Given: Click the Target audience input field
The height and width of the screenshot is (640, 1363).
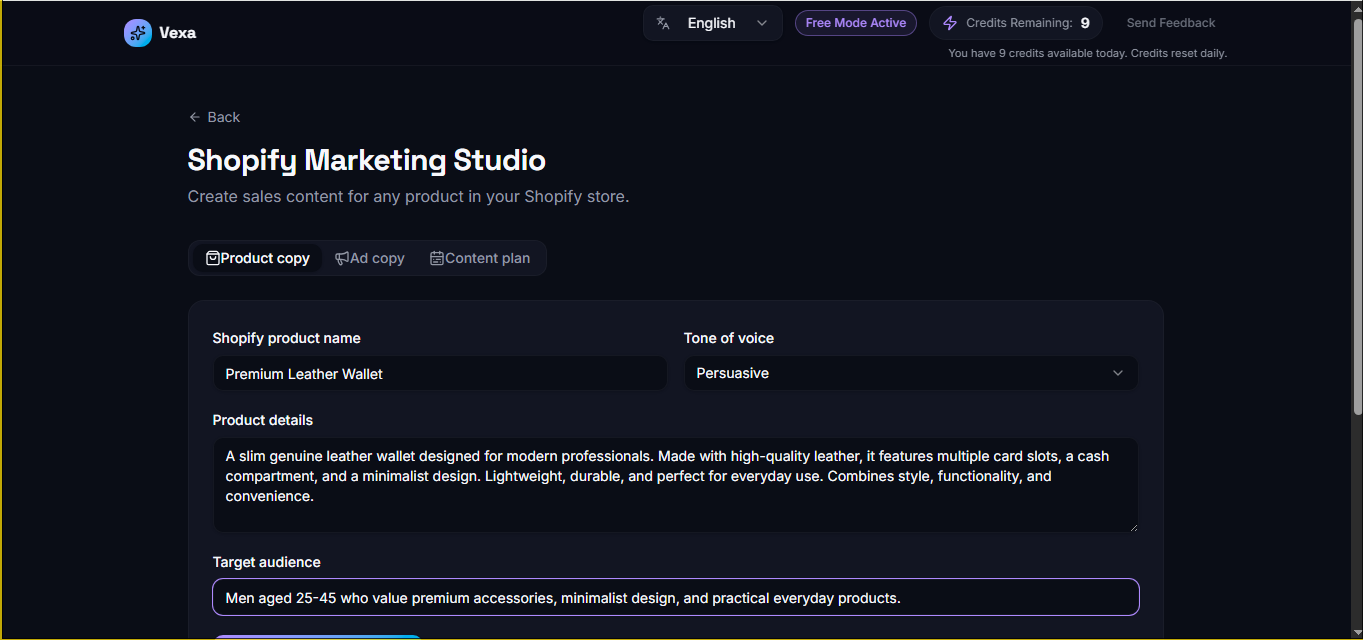Looking at the screenshot, I should tap(676, 598).
